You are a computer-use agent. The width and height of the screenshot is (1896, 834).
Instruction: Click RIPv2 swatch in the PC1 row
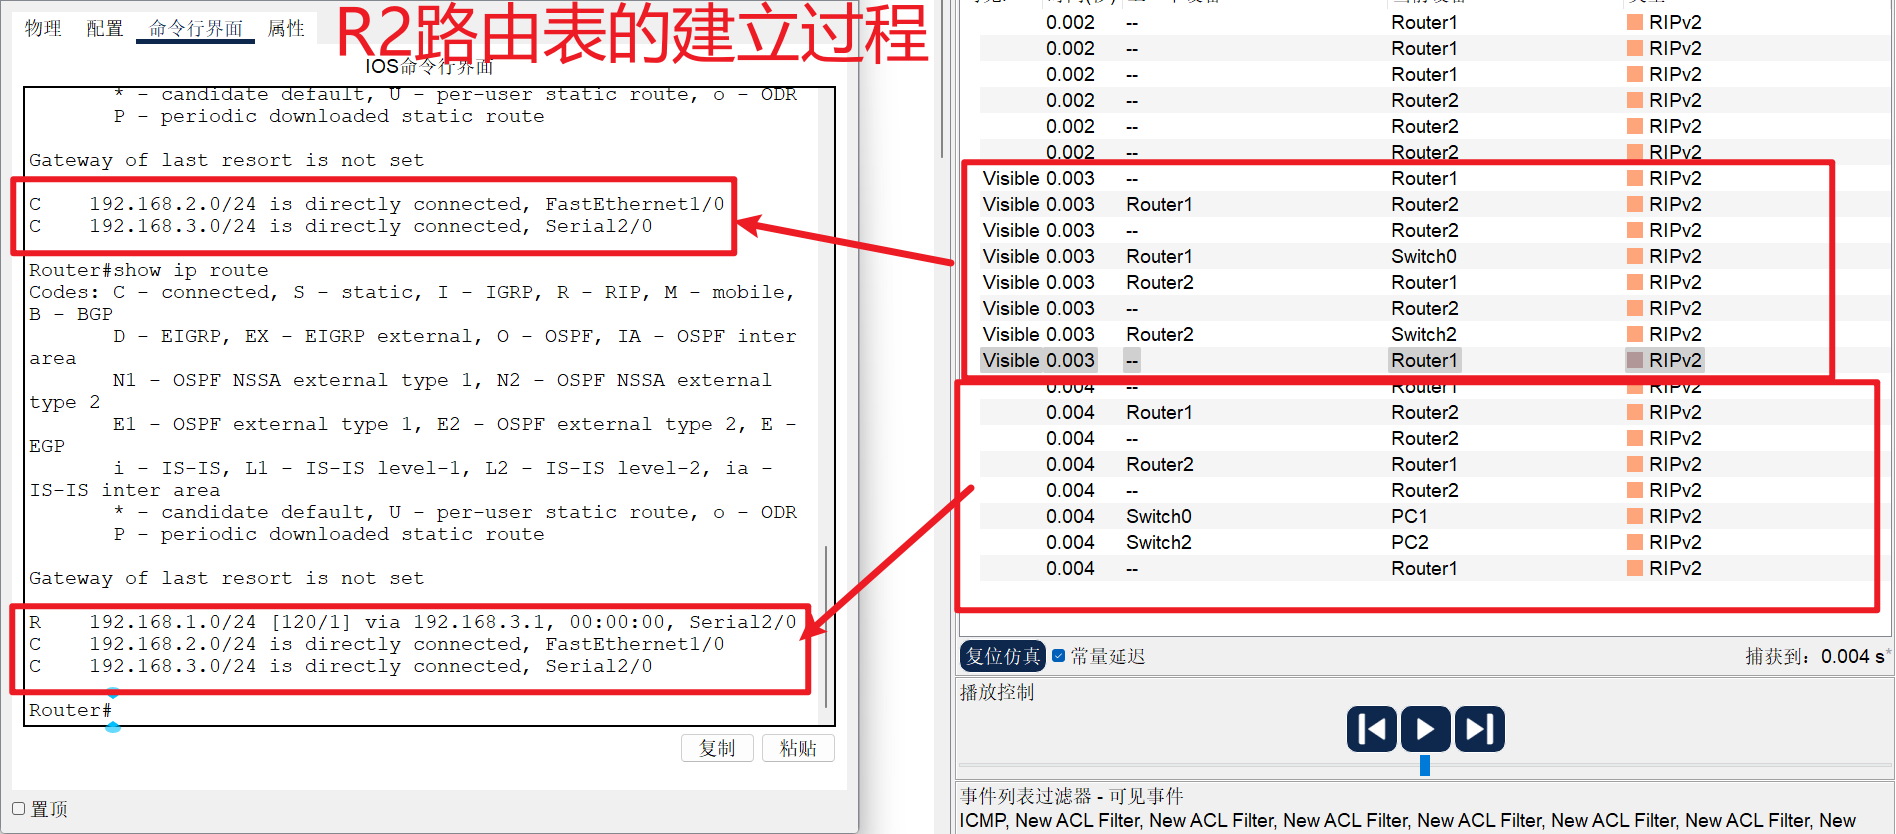click(1635, 516)
